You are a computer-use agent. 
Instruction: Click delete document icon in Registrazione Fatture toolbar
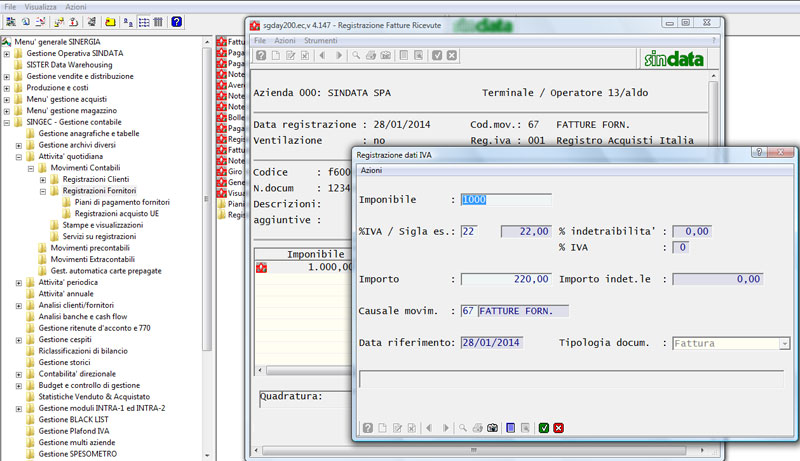(305, 56)
